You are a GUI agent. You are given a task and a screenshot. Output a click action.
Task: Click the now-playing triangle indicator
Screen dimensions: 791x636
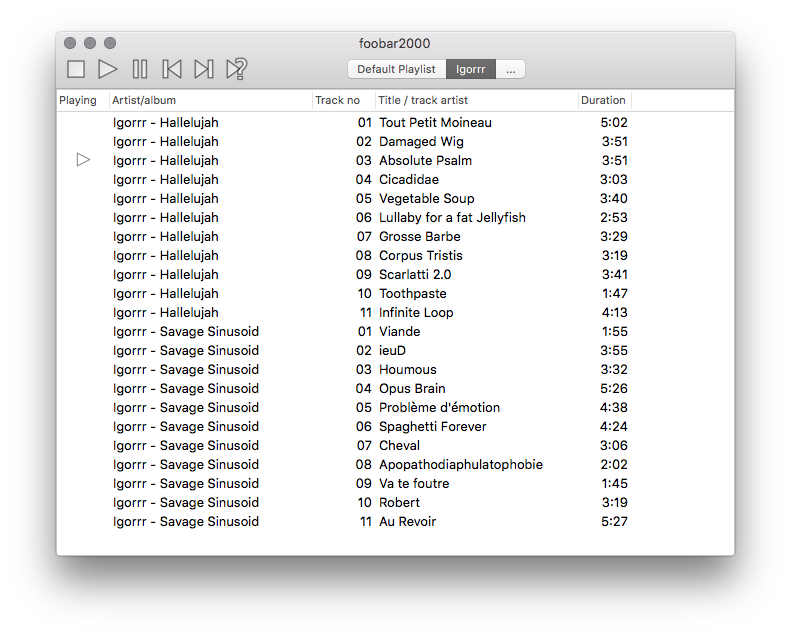(83, 160)
